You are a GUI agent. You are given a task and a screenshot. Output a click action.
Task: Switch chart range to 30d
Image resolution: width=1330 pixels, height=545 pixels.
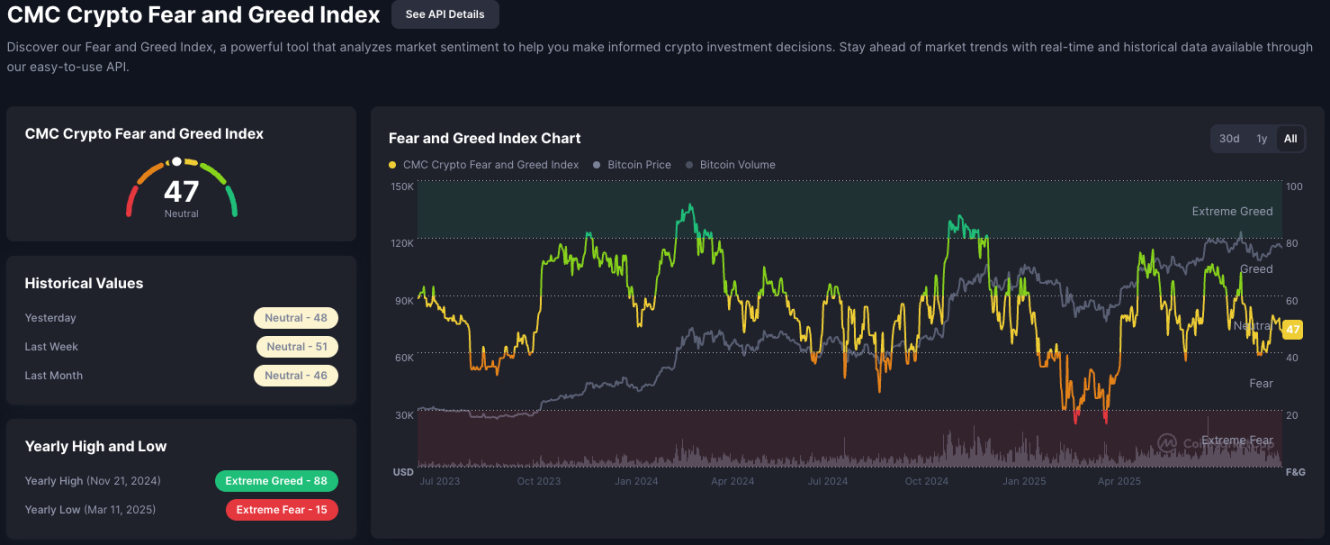pyautogui.click(x=1229, y=139)
